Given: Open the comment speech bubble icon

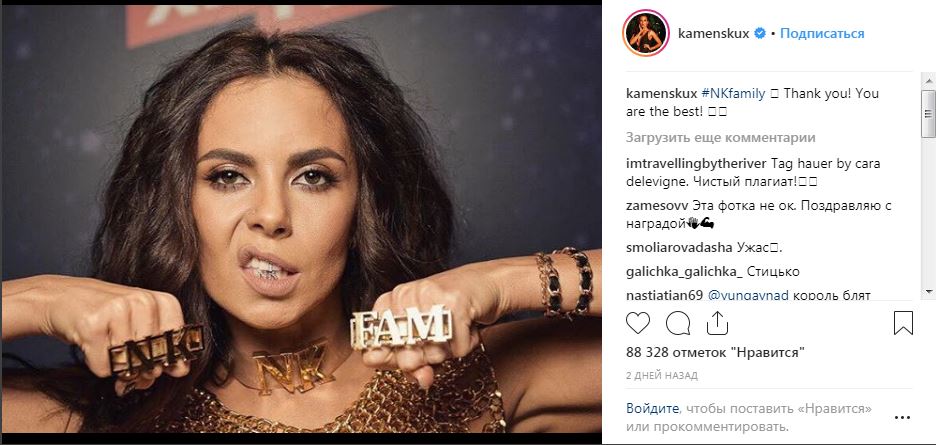Looking at the screenshot, I should click(x=678, y=323).
